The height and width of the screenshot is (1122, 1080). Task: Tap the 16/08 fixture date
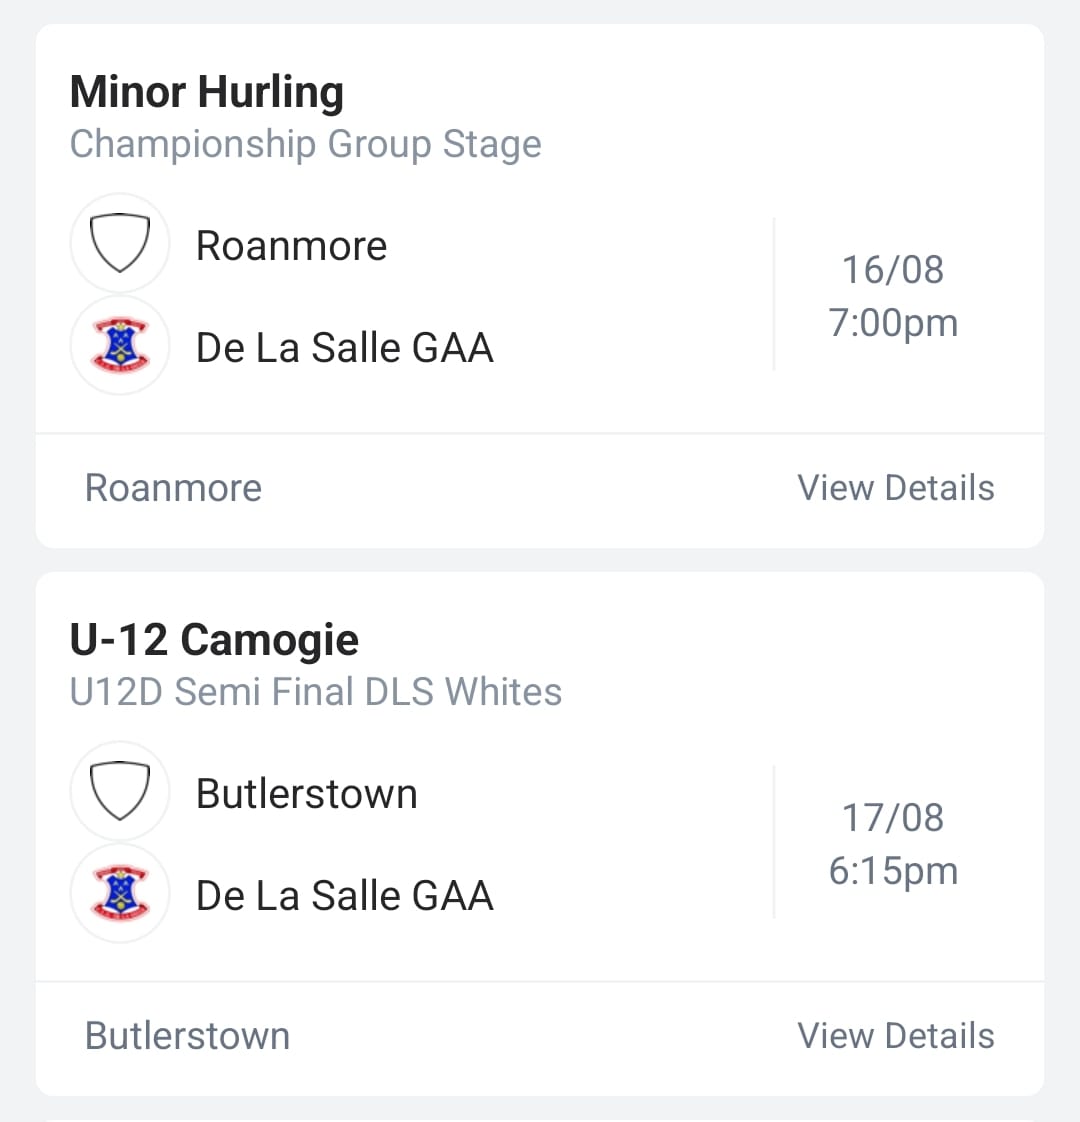[893, 270]
